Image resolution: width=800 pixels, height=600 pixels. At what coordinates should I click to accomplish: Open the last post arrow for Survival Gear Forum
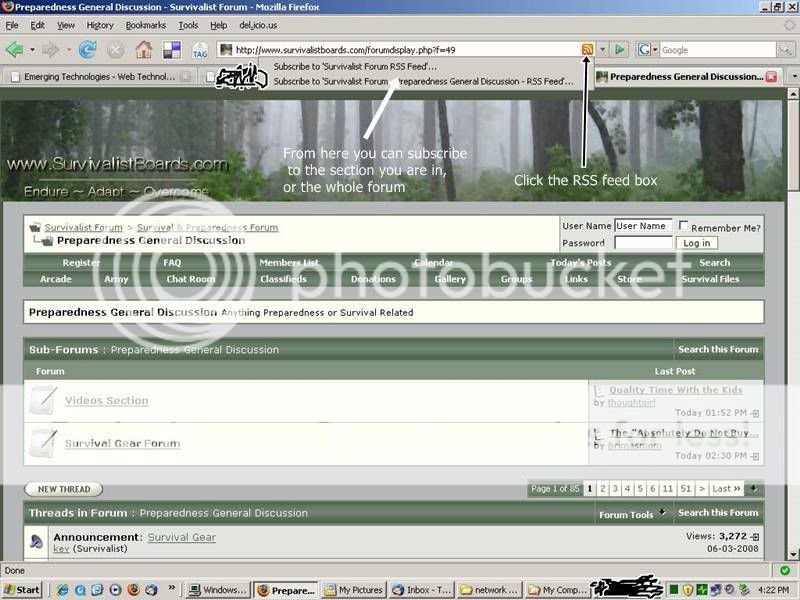coord(755,456)
